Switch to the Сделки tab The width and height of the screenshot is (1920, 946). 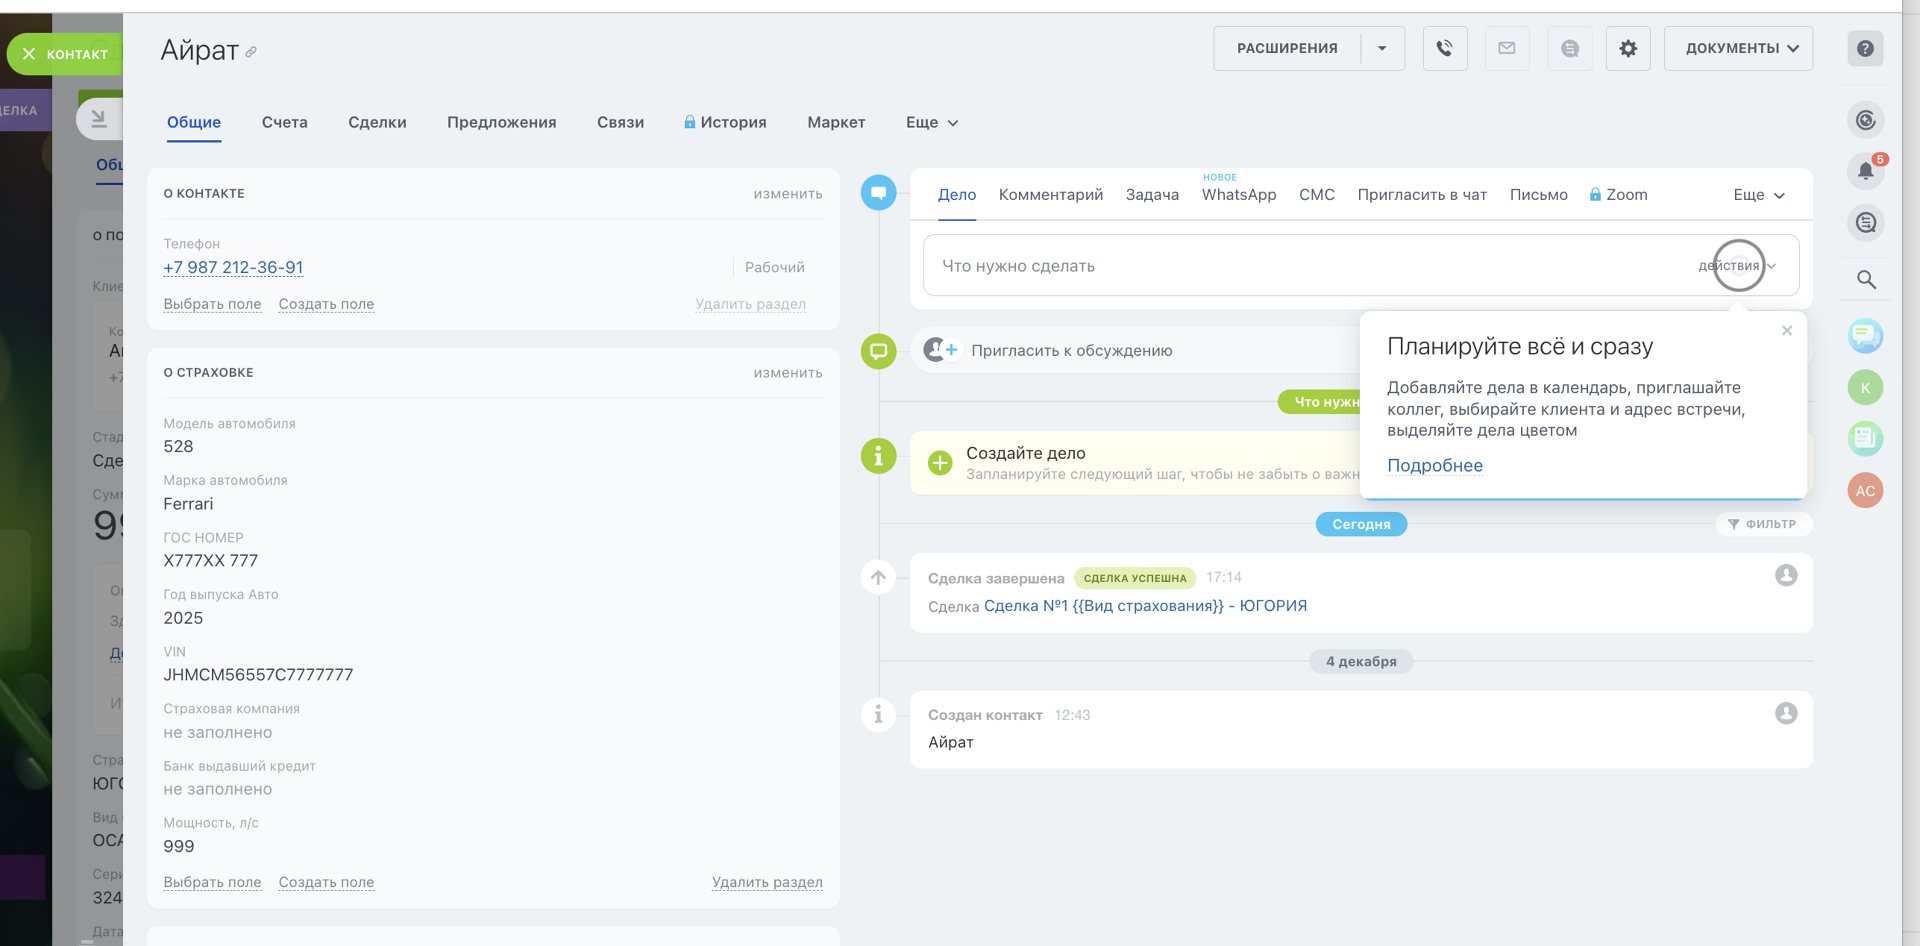click(377, 122)
